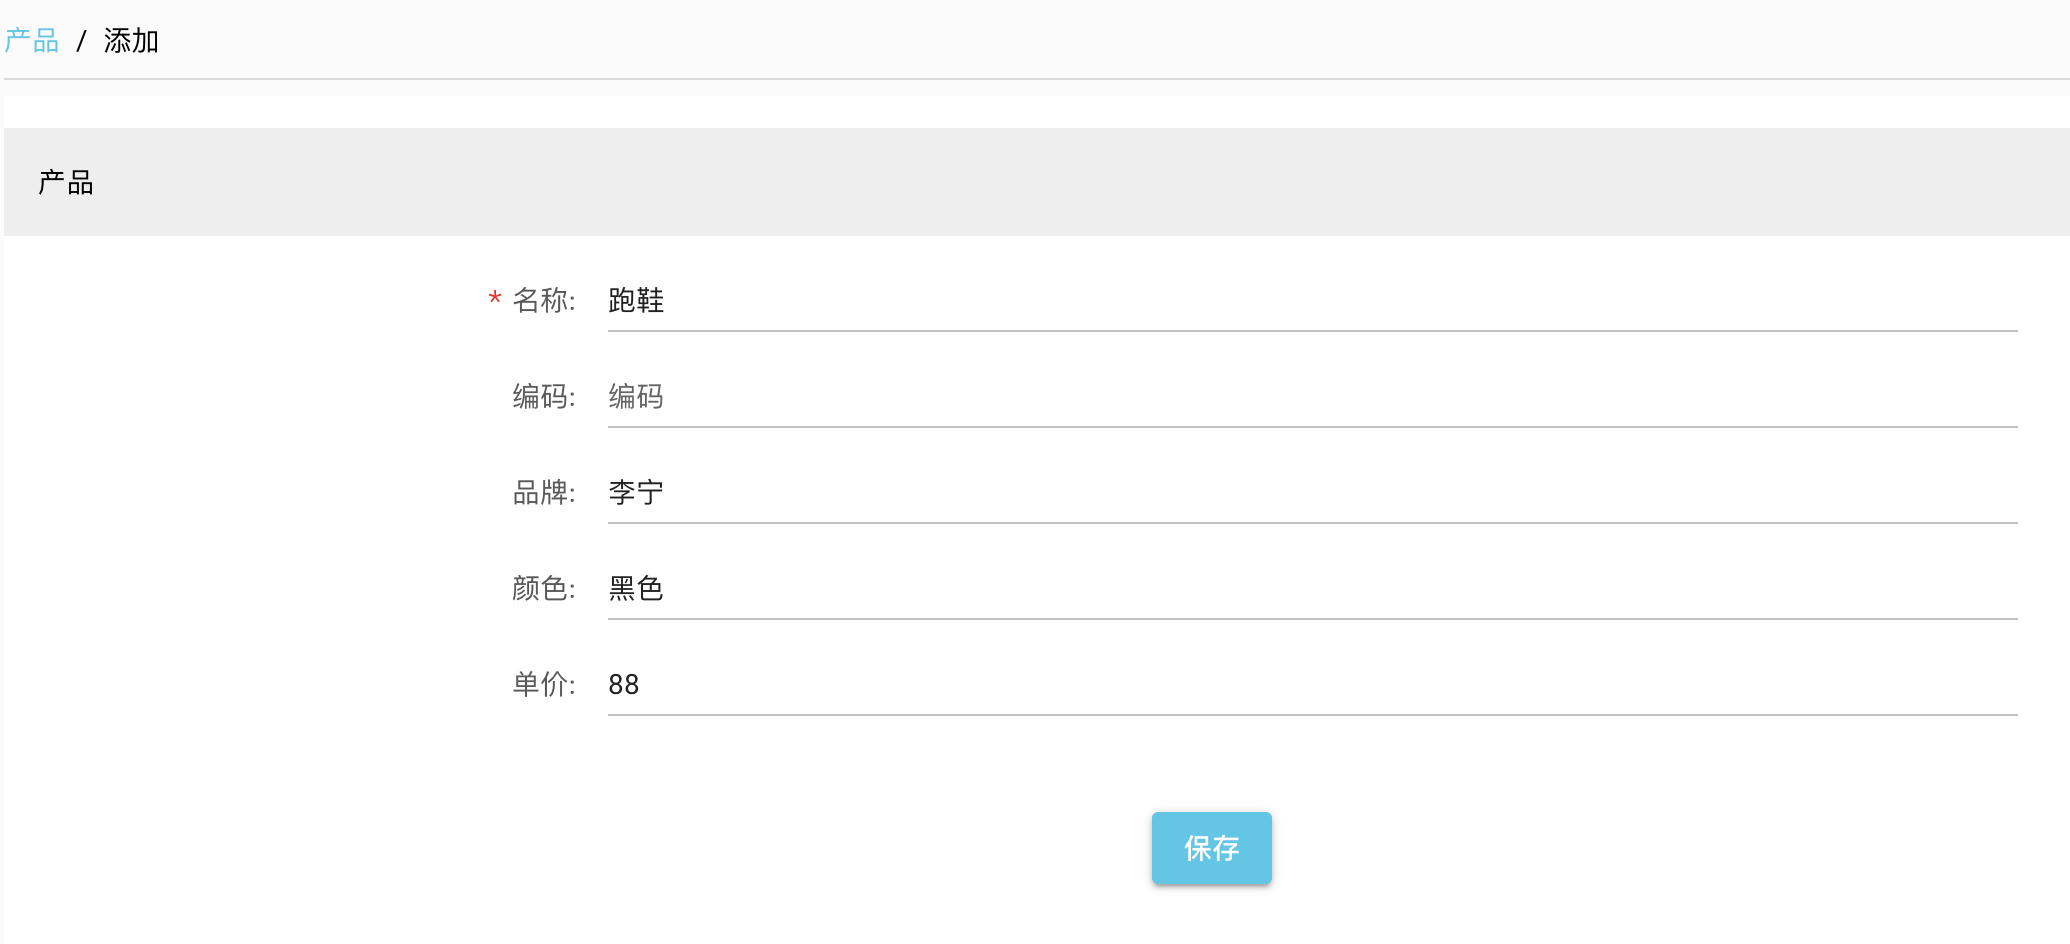Click the 产品 section header
The width and height of the screenshot is (2070, 944).
coord(66,182)
